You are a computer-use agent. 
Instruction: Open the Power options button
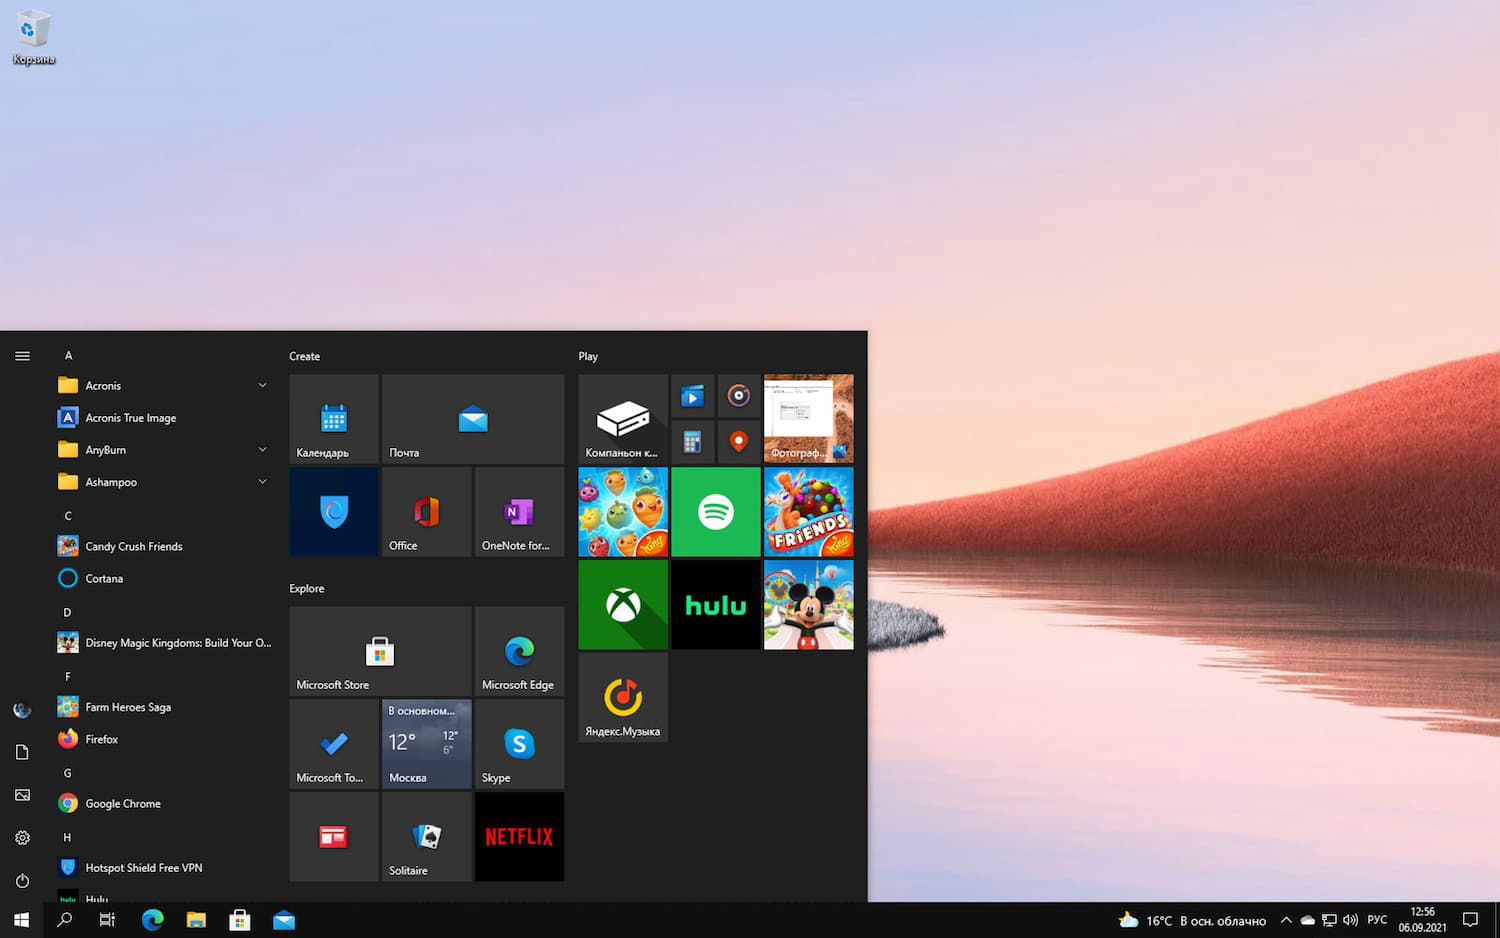[22, 881]
